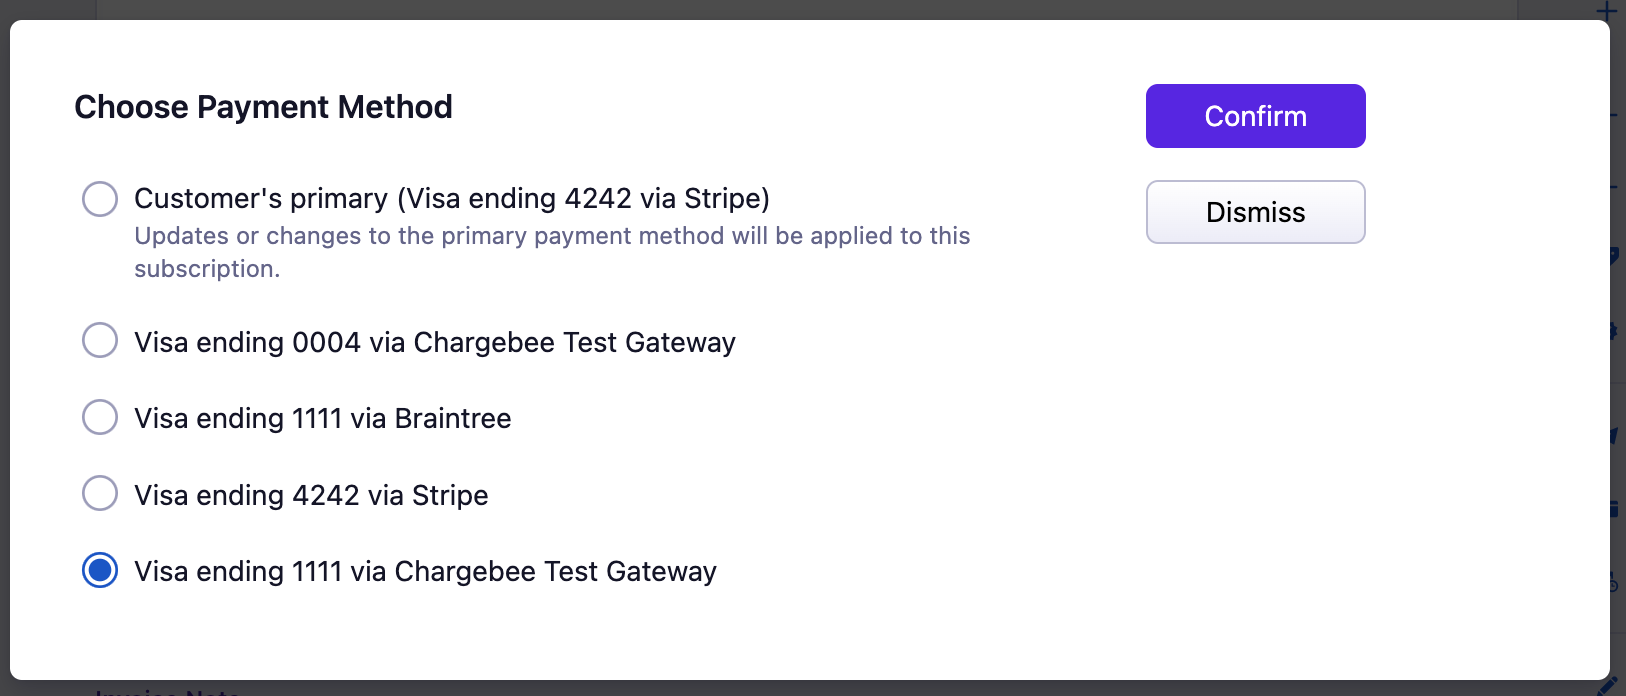Choose Visa ending 0004 radio button
The image size is (1626, 696).
coord(100,340)
